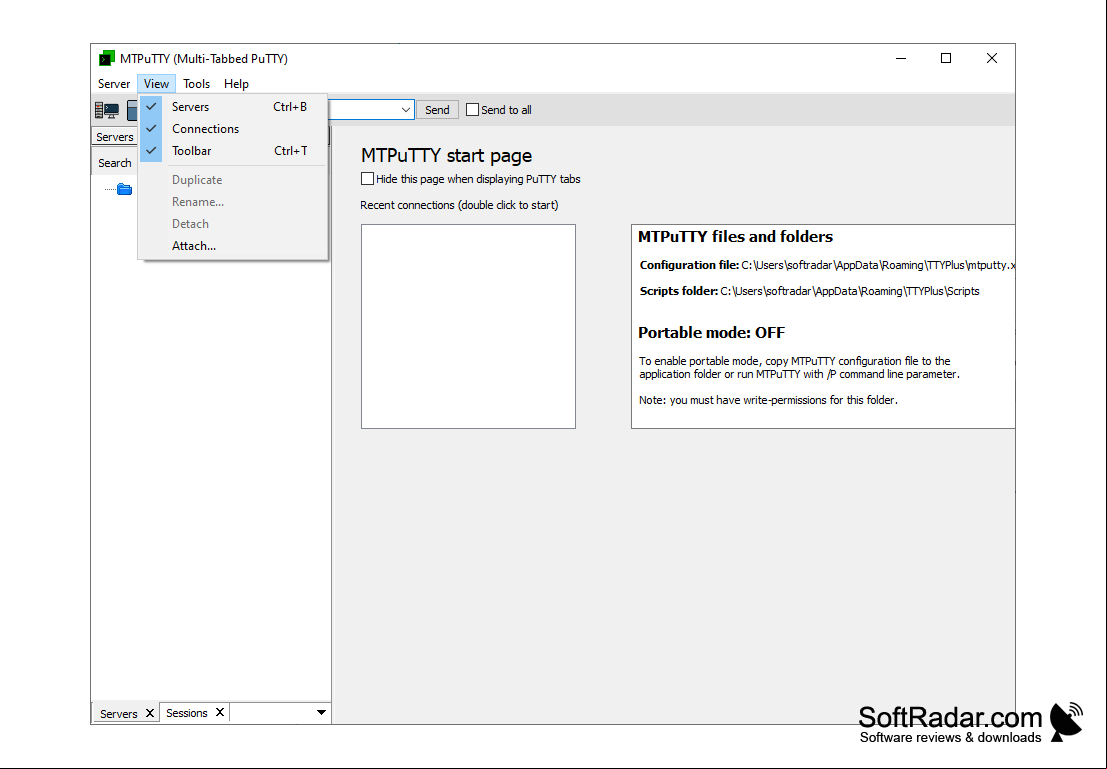Open the command combo box dropdown arrow
Image resolution: width=1107 pixels, height=769 pixels.
(405, 109)
